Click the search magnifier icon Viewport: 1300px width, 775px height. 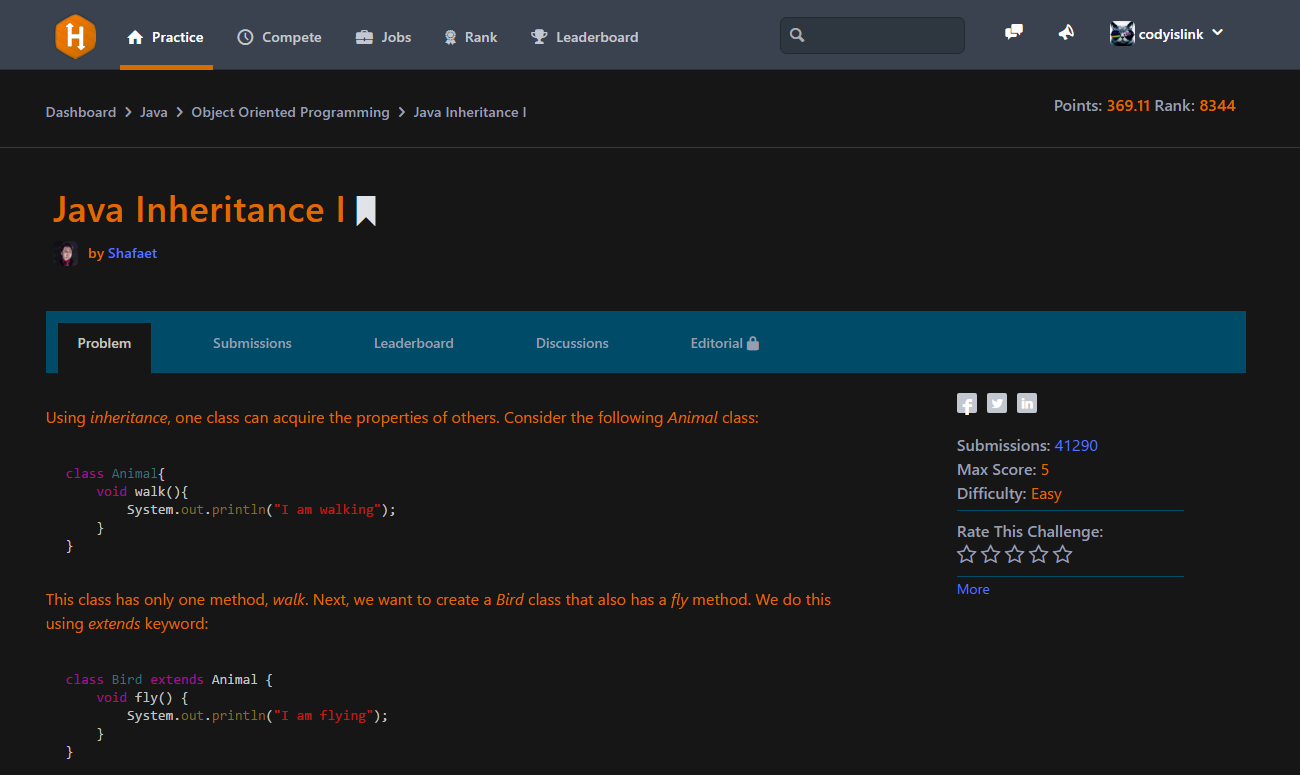pyautogui.click(x=797, y=35)
